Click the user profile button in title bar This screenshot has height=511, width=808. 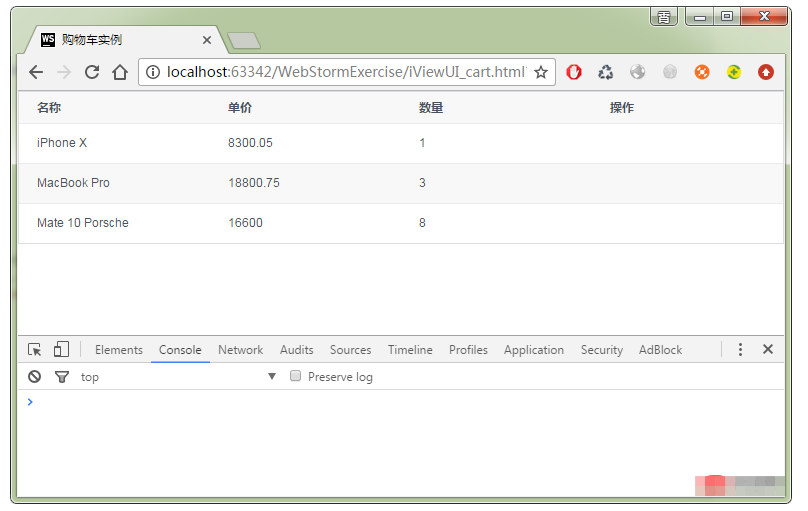click(x=664, y=17)
